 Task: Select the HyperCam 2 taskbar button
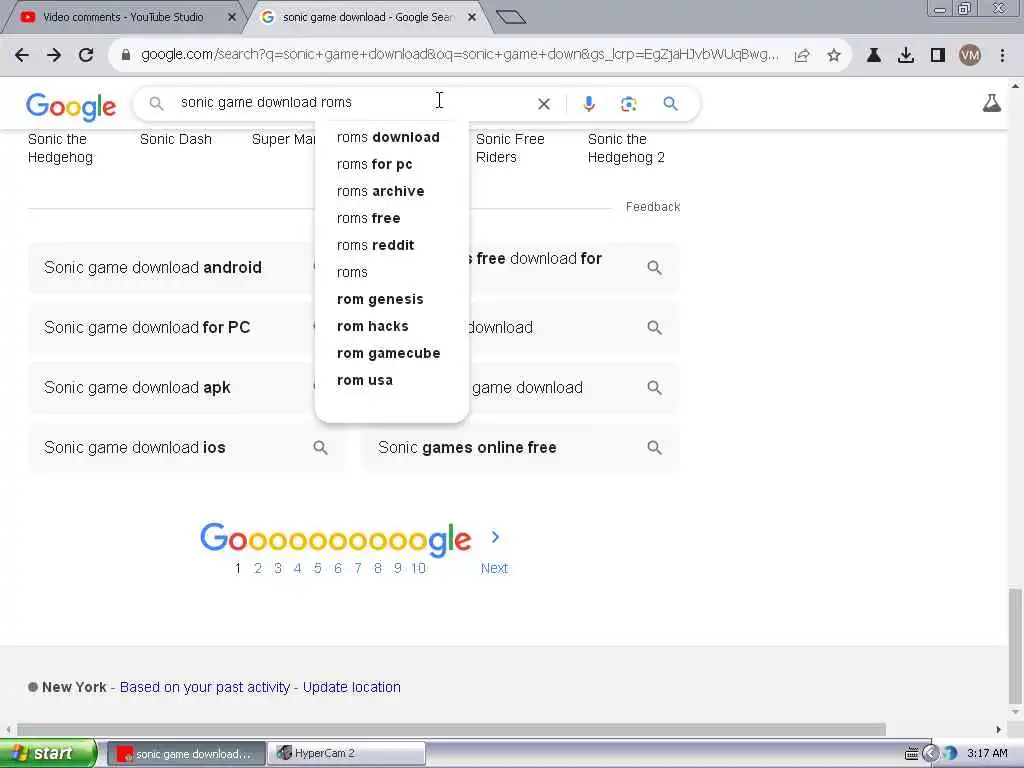[x=347, y=753]
